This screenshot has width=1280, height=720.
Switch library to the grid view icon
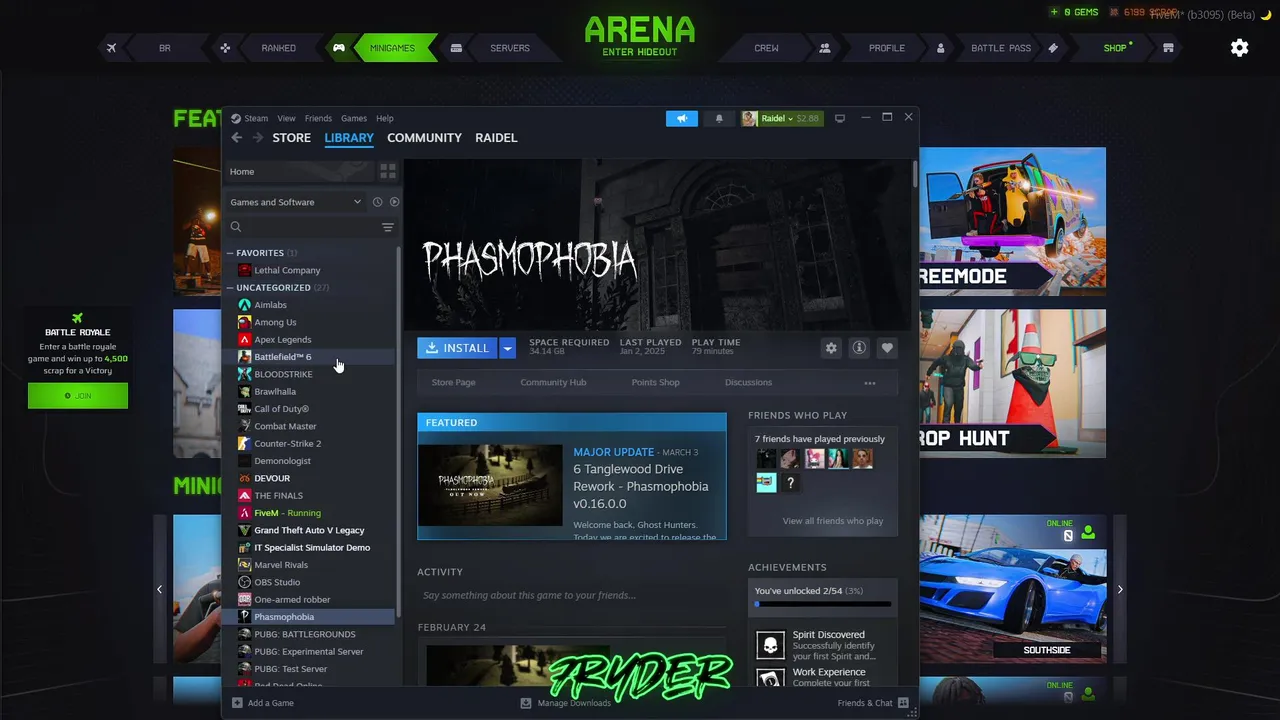point(388,171)
